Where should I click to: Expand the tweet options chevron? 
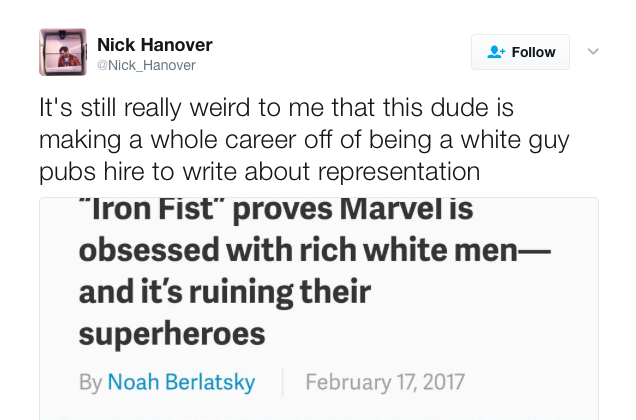point(593,52)
